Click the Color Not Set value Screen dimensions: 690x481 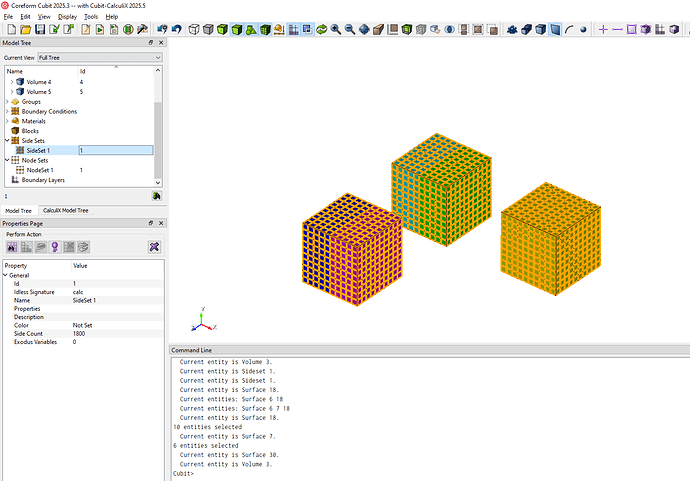82,325
